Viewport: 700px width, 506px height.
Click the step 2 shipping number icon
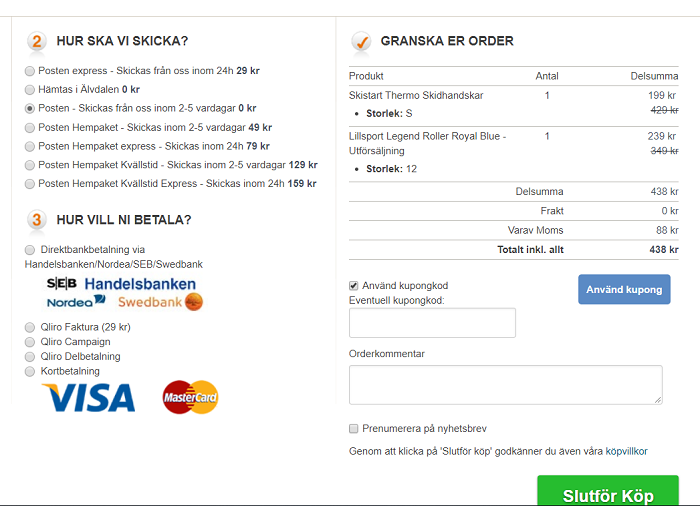pos(37,42)
